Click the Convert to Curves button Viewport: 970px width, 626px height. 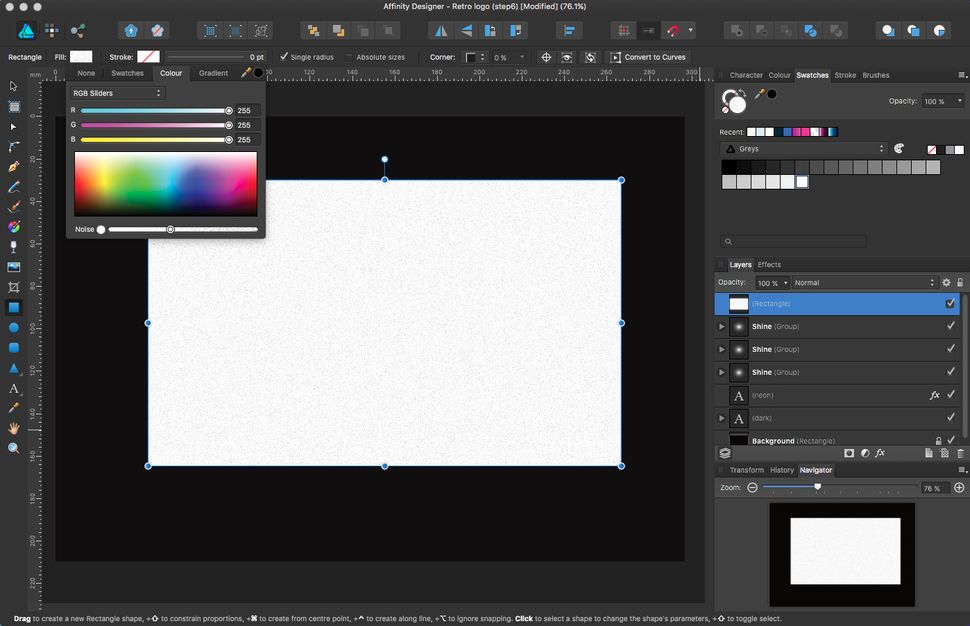[651, 57]
